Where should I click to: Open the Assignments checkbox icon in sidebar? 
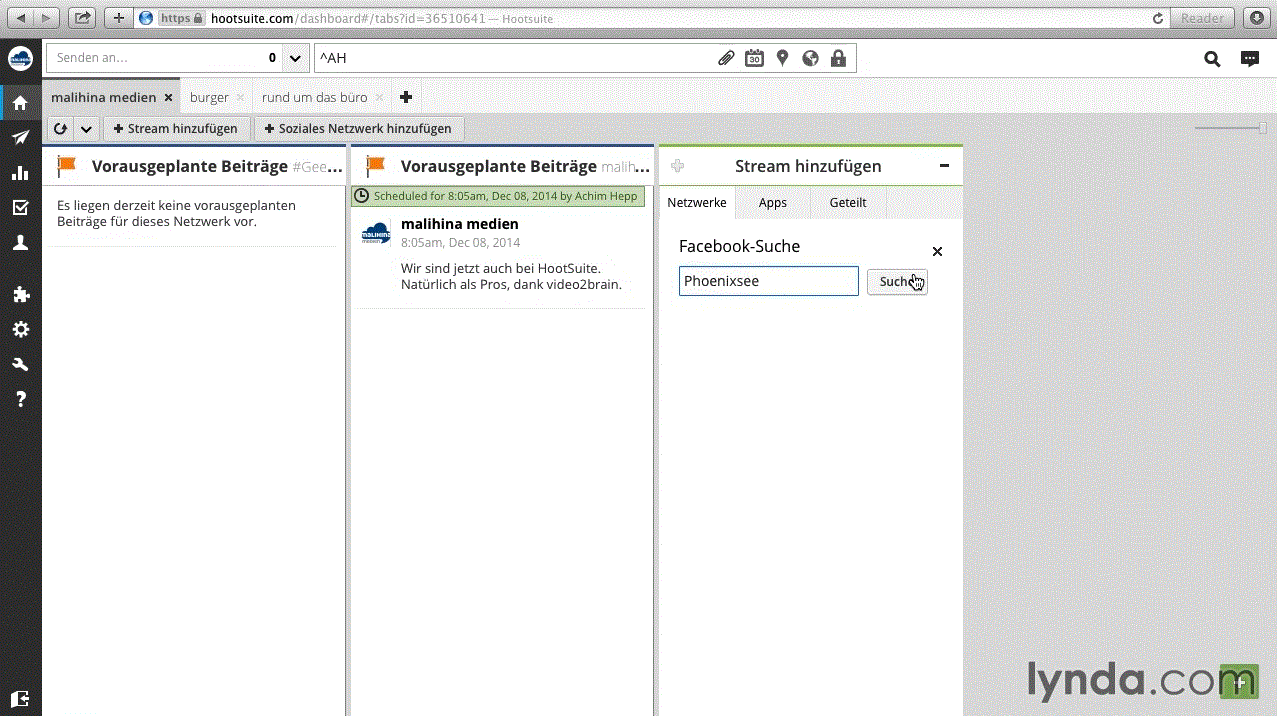[20, 208]
